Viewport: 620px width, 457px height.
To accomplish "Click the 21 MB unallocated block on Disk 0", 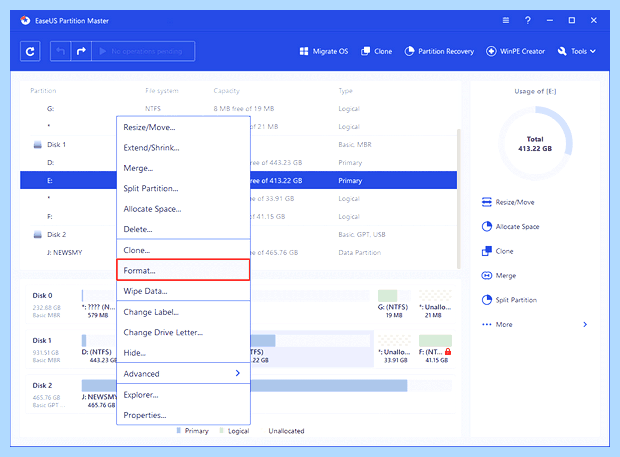I will click(435, 304).
